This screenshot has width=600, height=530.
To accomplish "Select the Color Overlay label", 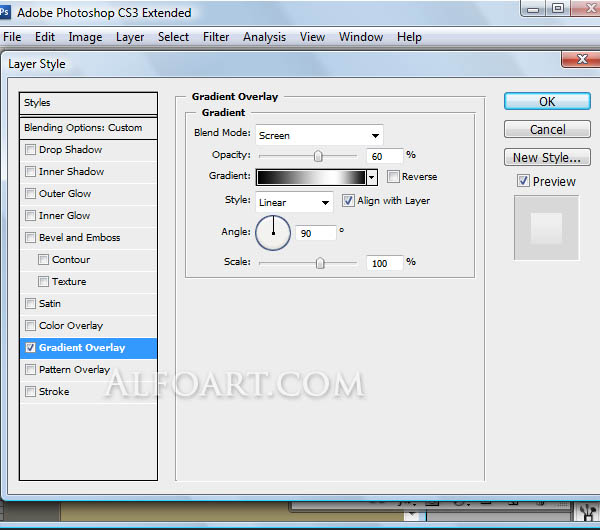I will tap(71, 325).
